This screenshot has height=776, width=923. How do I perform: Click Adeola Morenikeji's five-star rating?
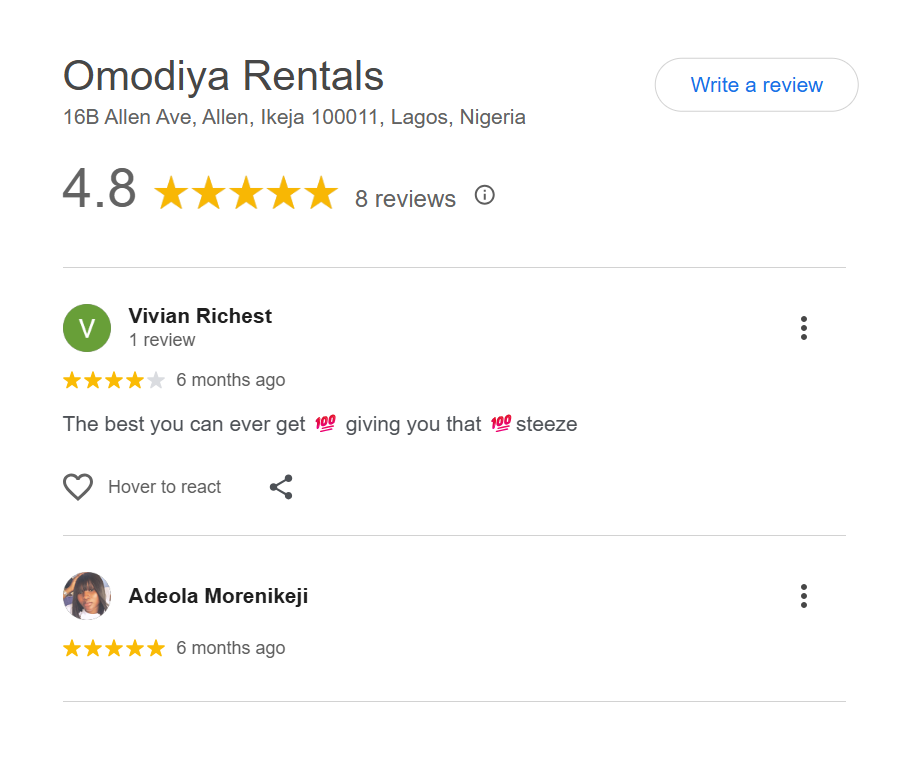point(113,648)
